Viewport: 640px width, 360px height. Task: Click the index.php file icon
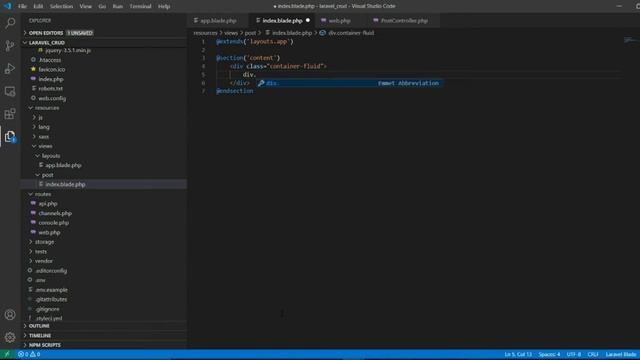[x=33, y=79]
